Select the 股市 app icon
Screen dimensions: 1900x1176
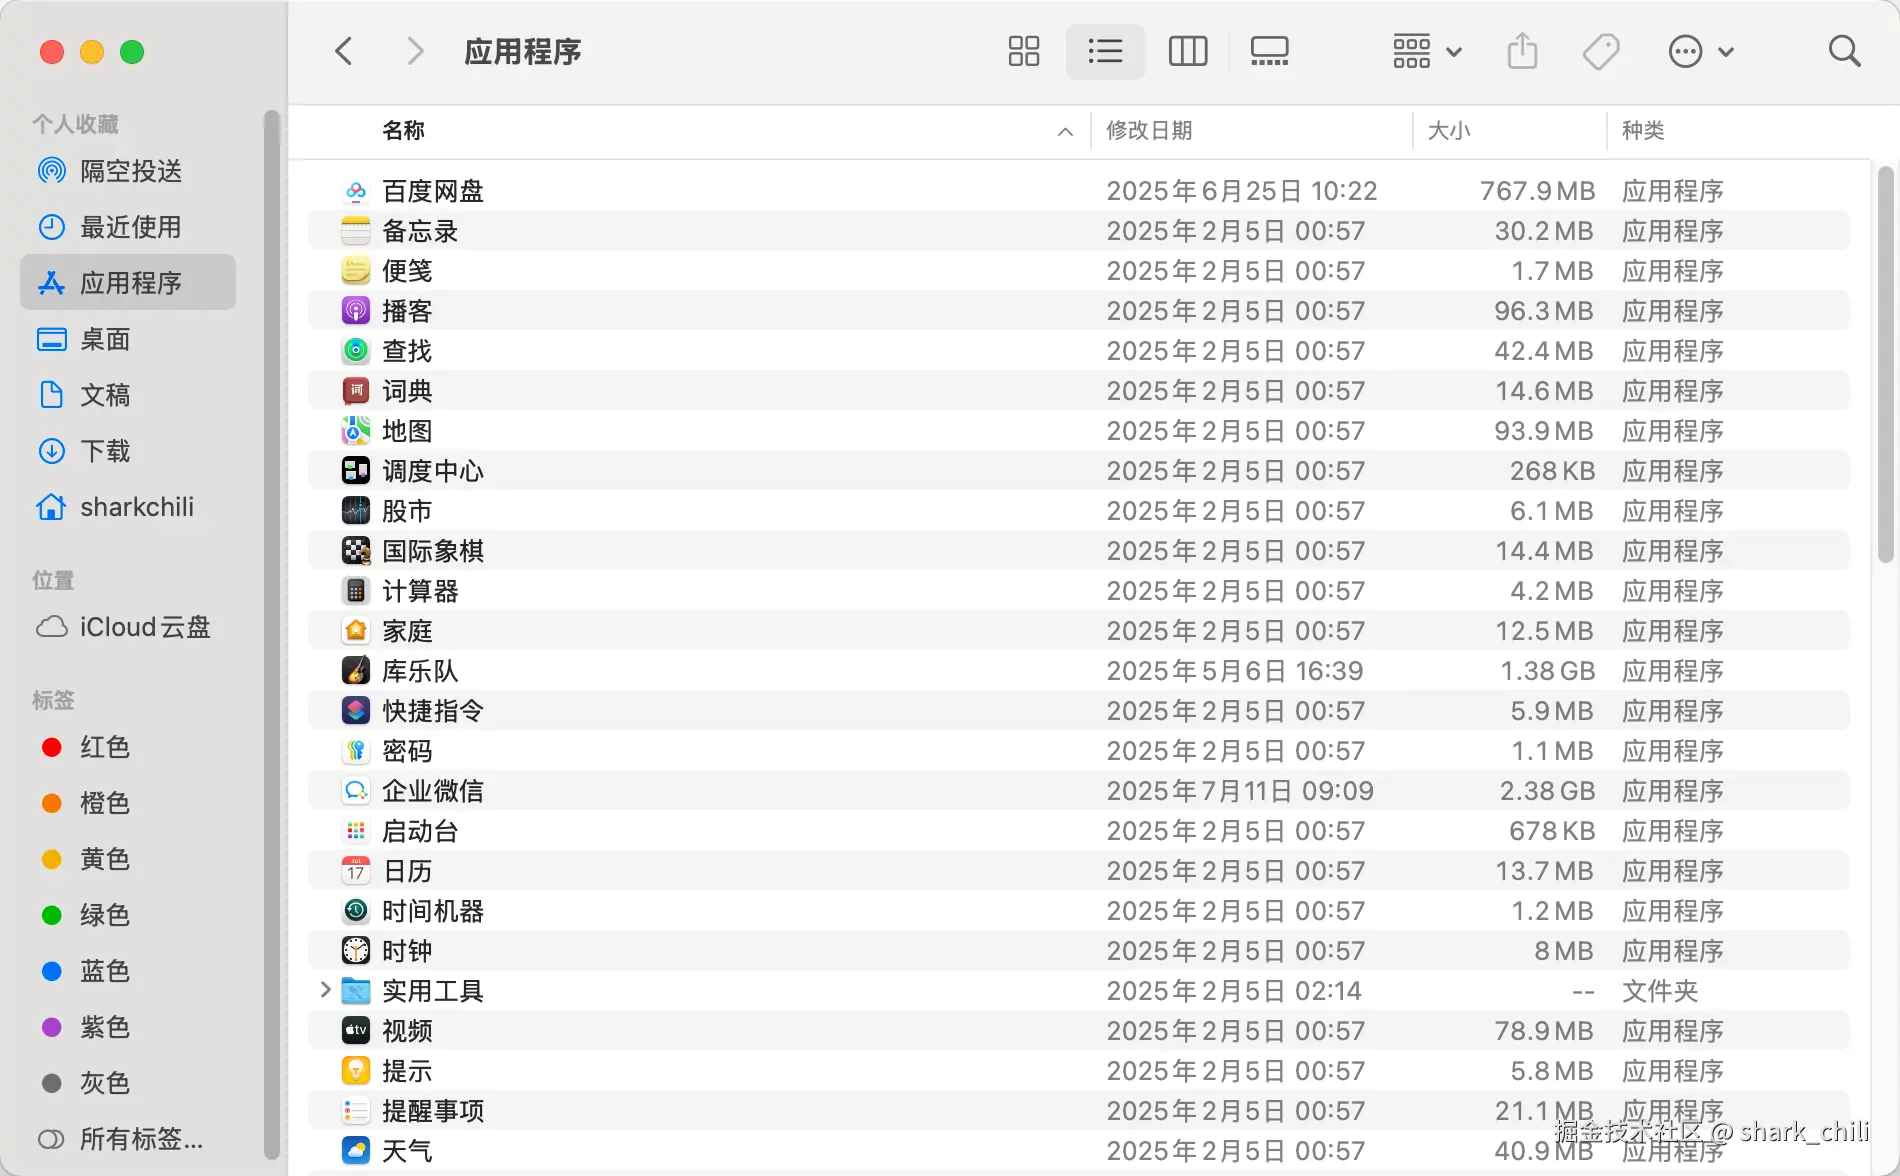356,511
